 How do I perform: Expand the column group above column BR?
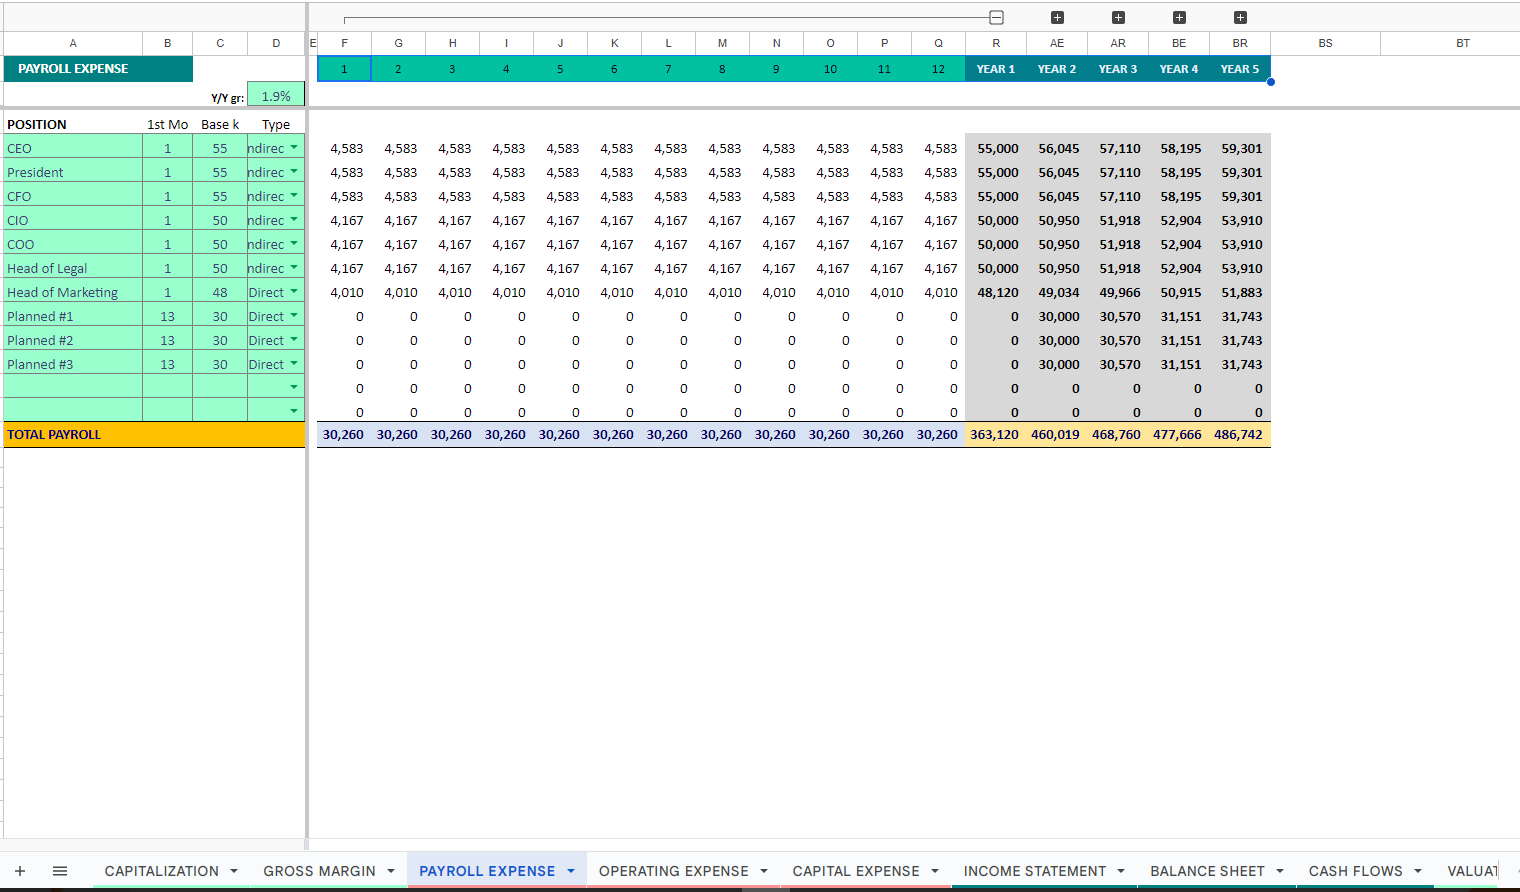[x=1240, y=17]
